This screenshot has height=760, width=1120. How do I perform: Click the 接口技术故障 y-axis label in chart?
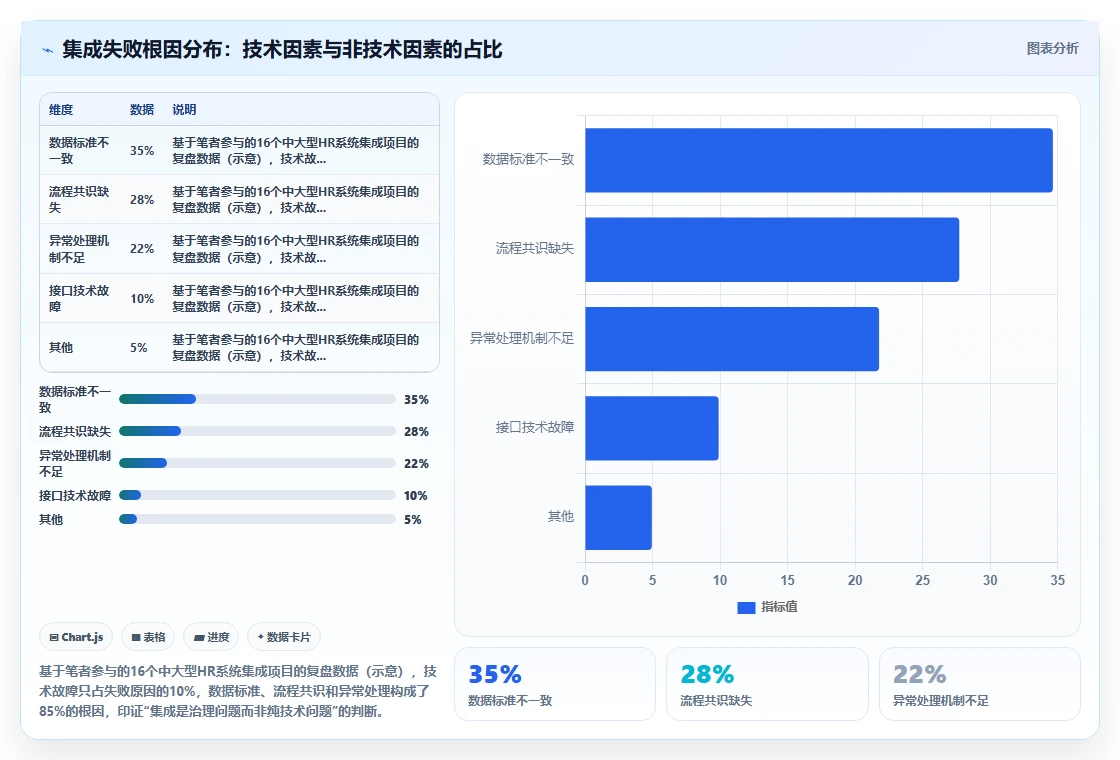click(535, 427)
